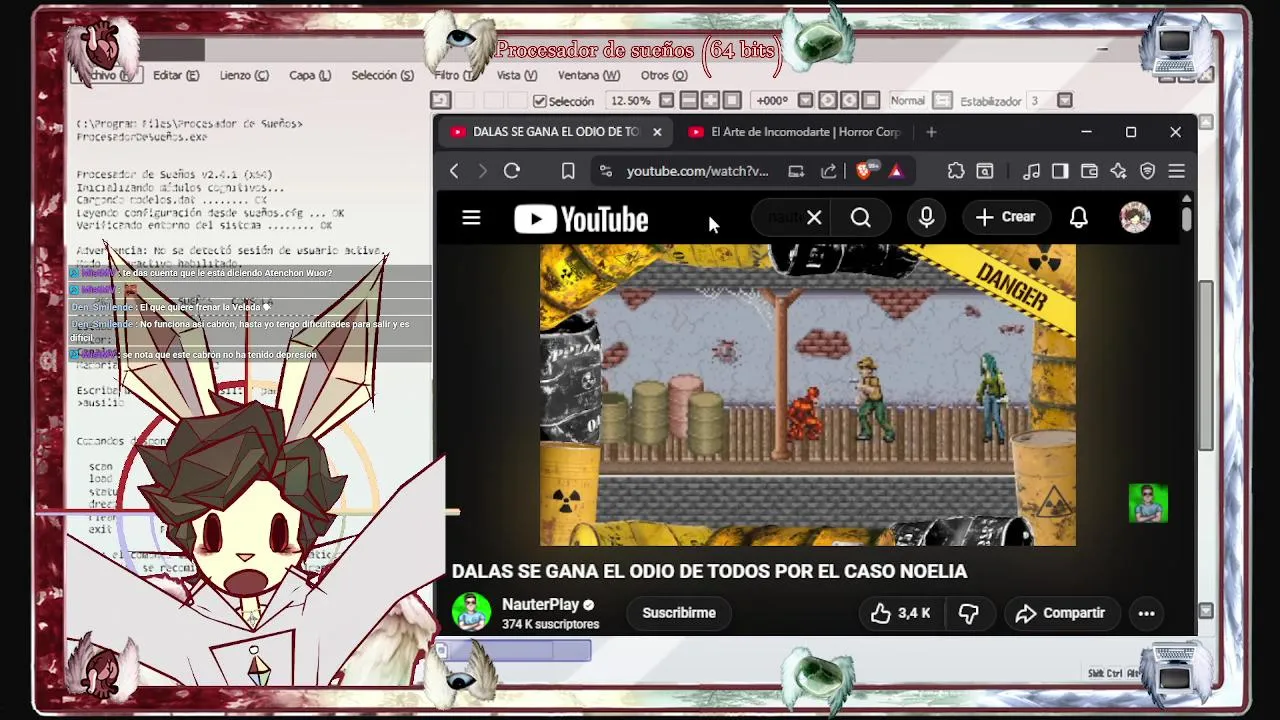The height and width of the screenshot is (720, 1280).
Task: Click the browser page vertical scrollbar
Action: point(1186,217)
